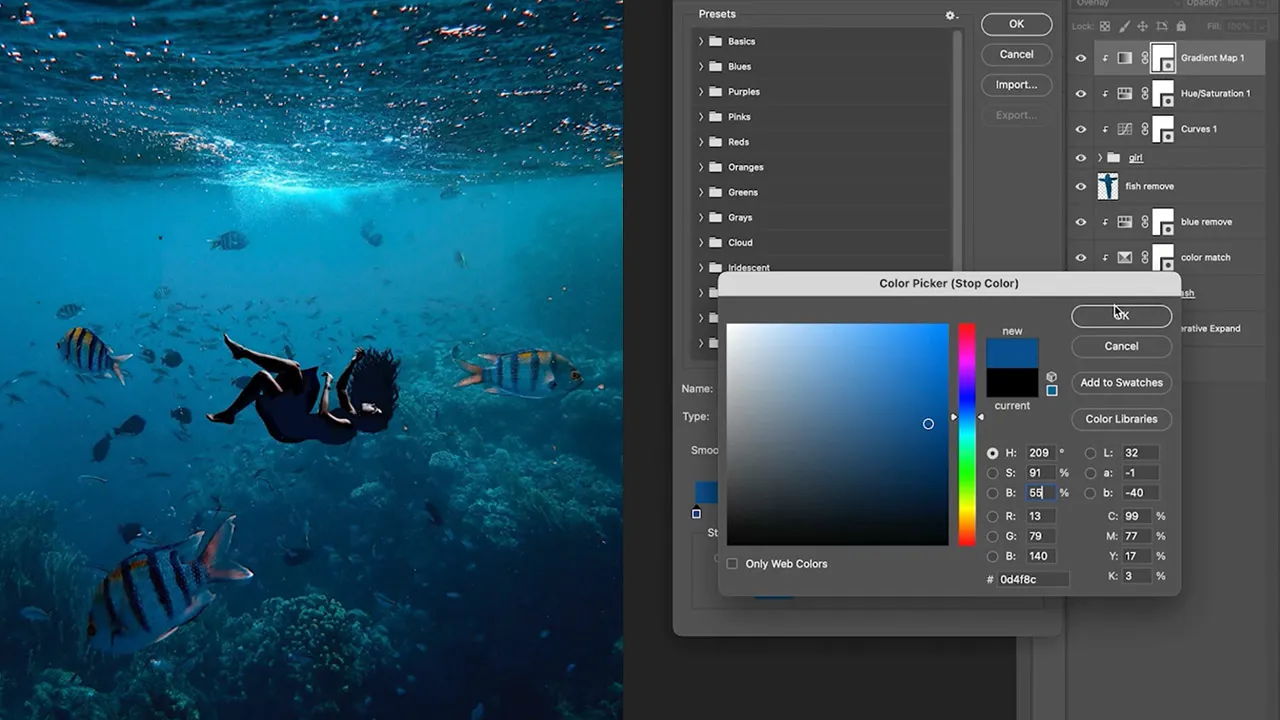
Task: Click the web-safe color cube warning icon
Action: [x=1051, y=377]
